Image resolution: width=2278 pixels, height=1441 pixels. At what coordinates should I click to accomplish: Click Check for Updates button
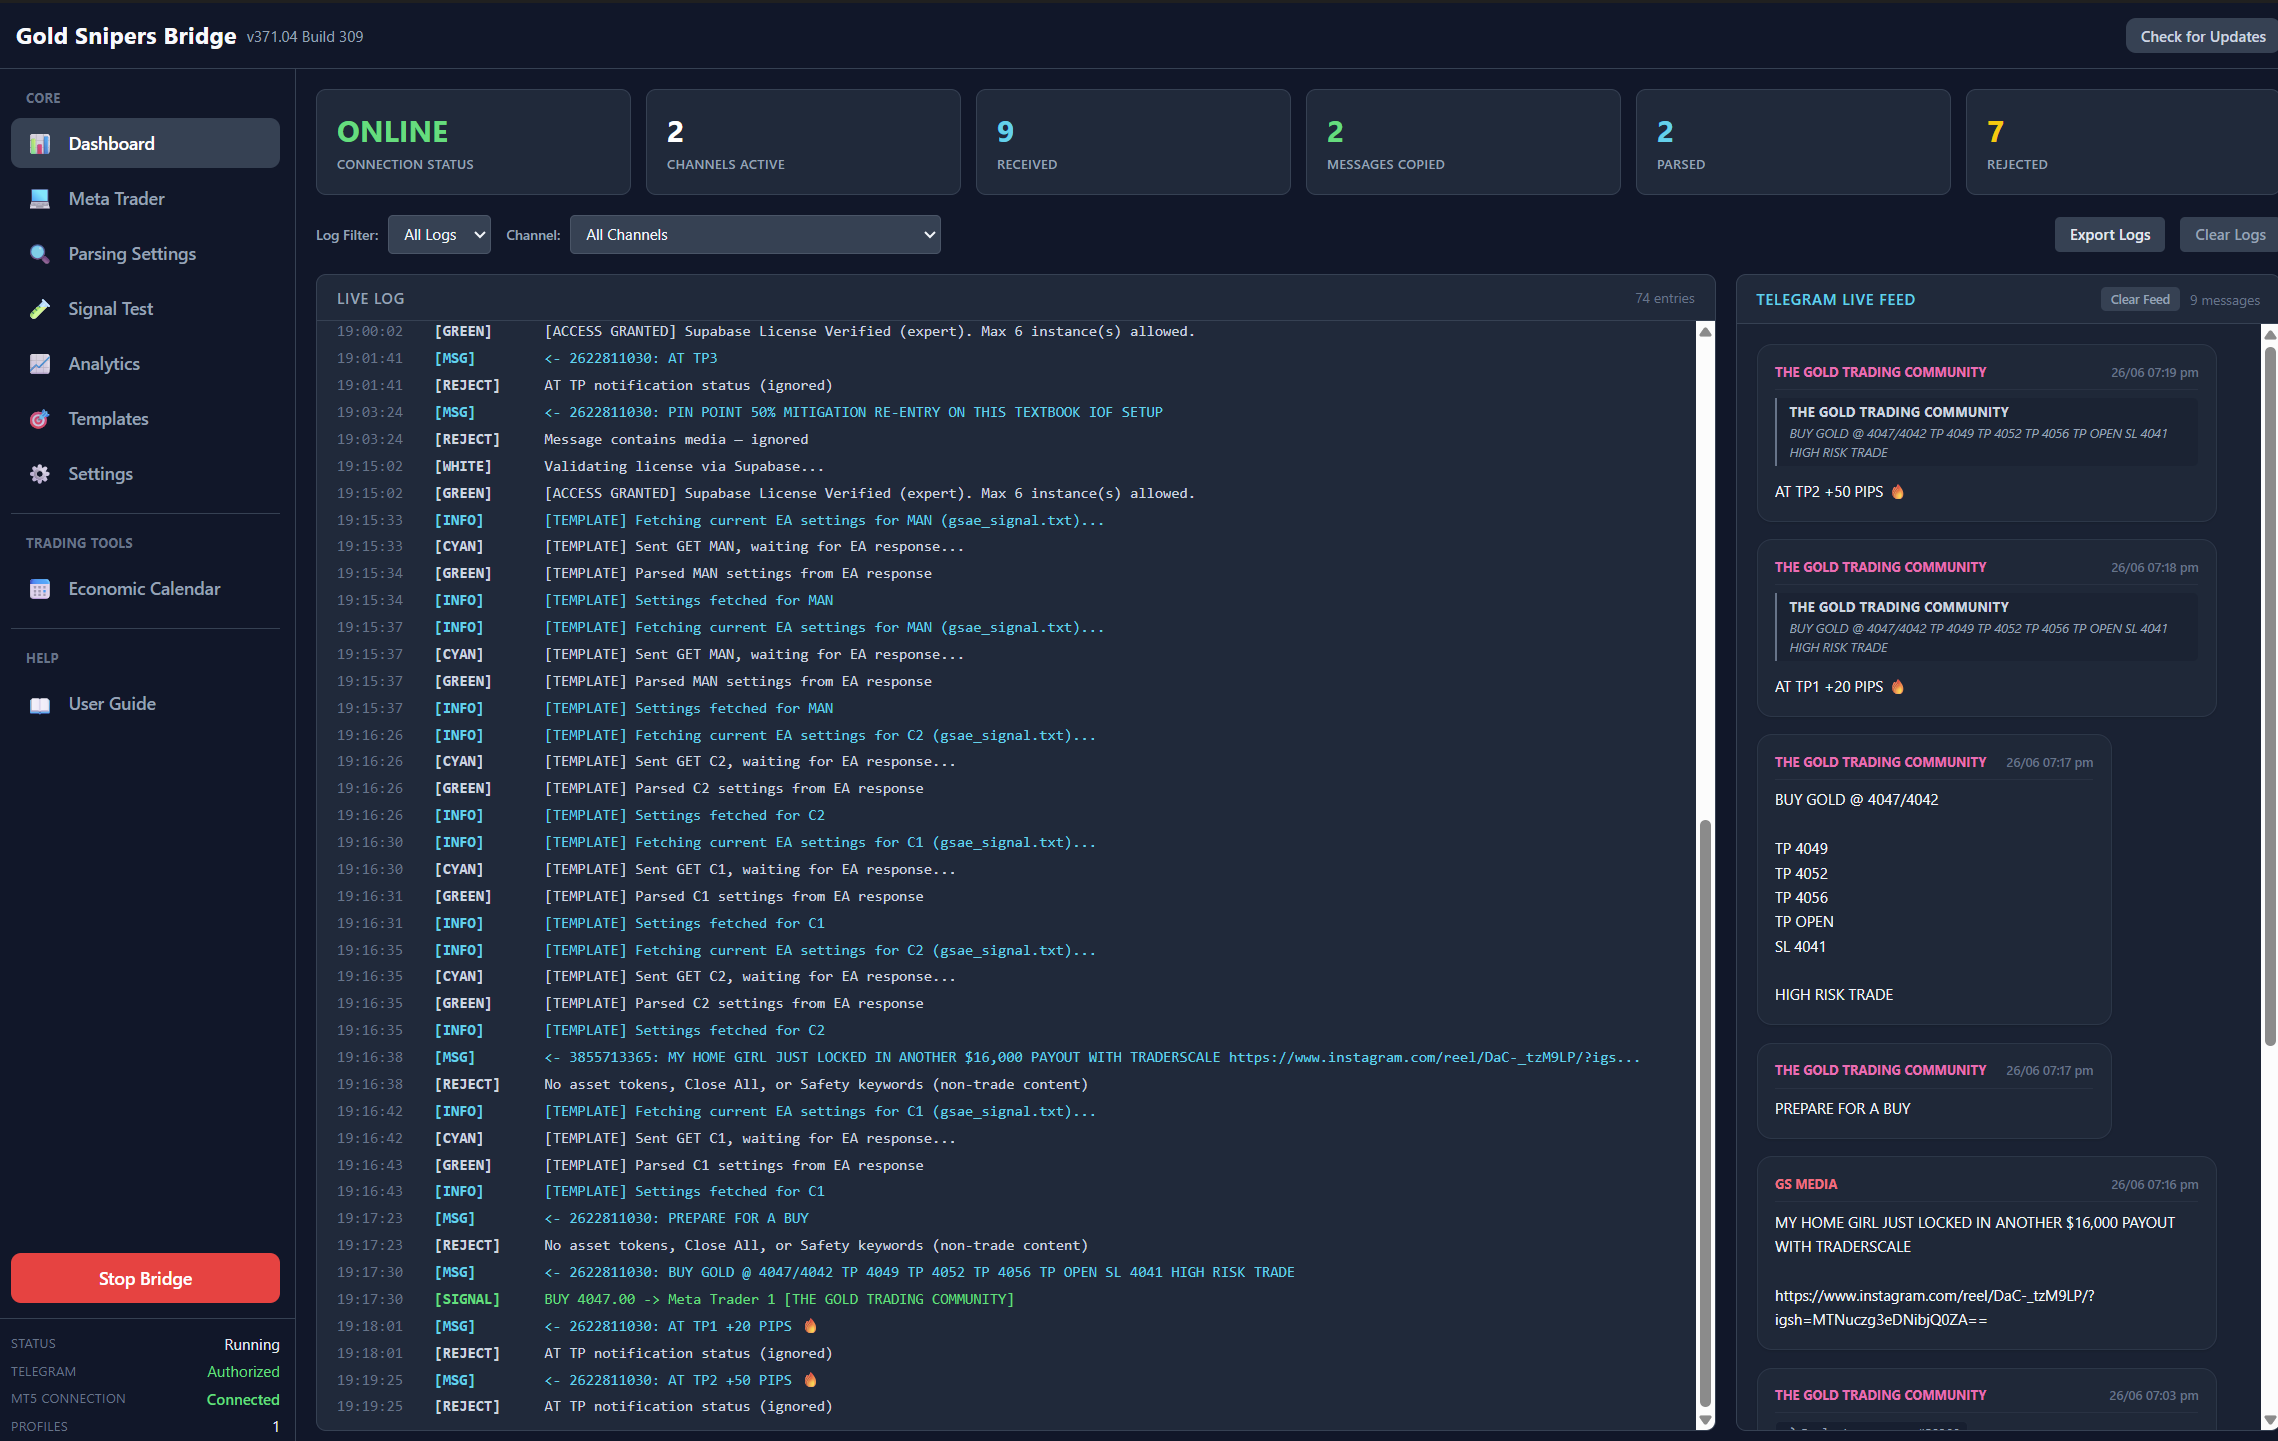click(2202, 36)
